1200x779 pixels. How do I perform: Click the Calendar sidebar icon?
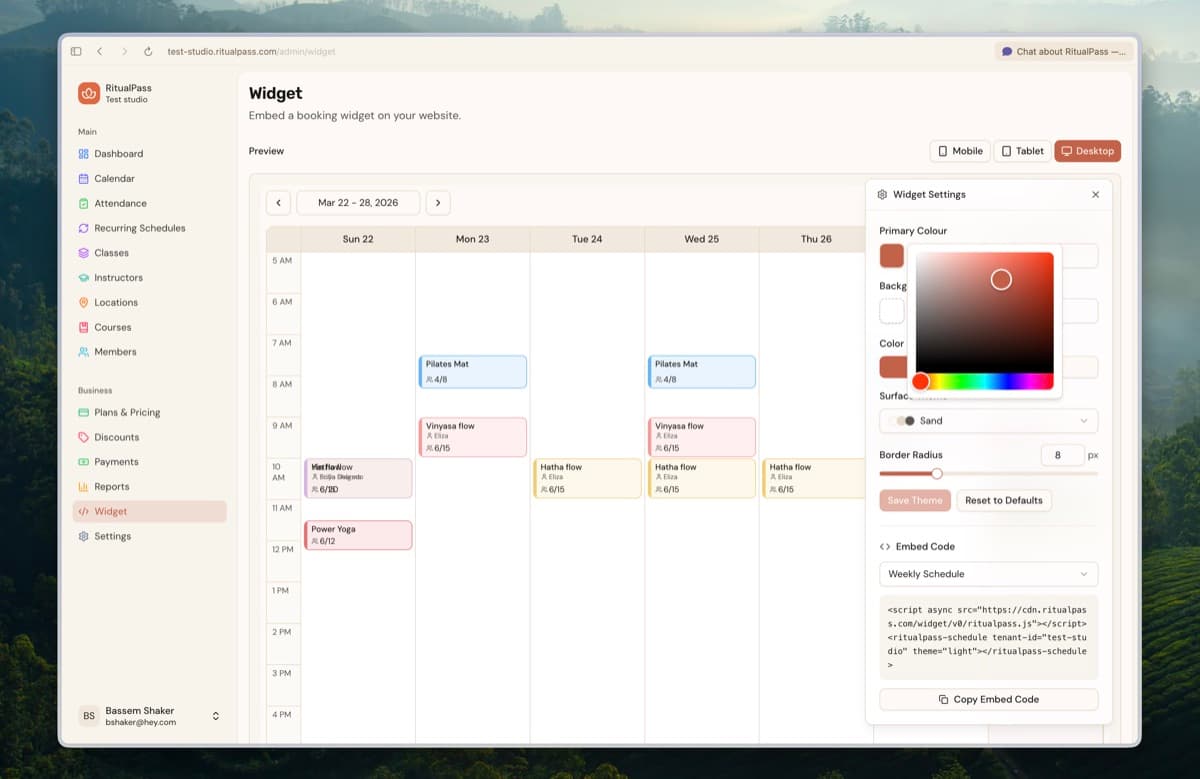84,179
